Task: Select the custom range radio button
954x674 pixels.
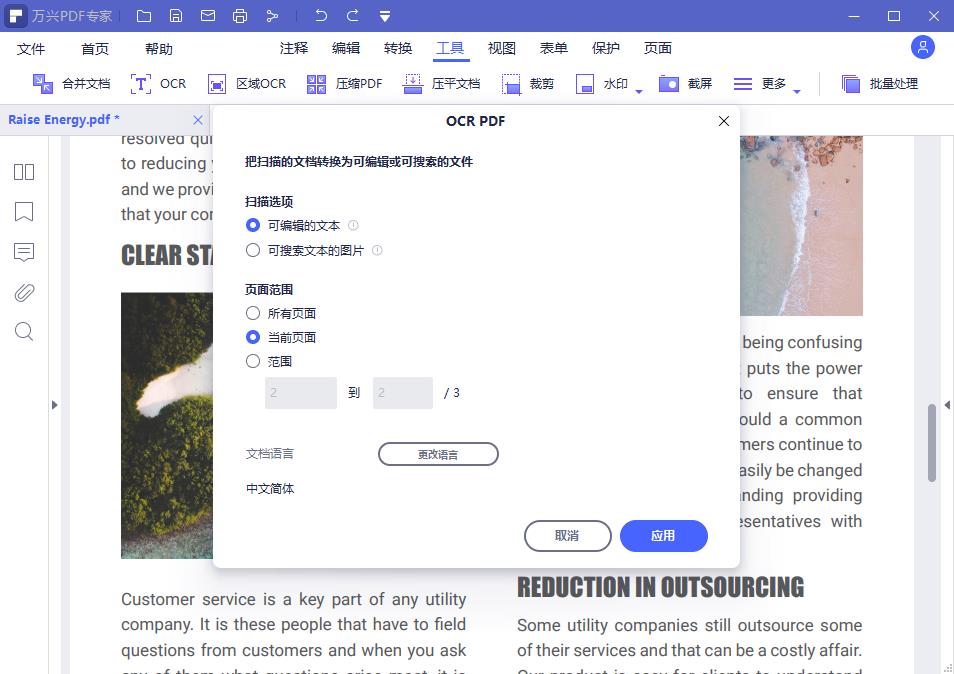Action: pos(253,361)
